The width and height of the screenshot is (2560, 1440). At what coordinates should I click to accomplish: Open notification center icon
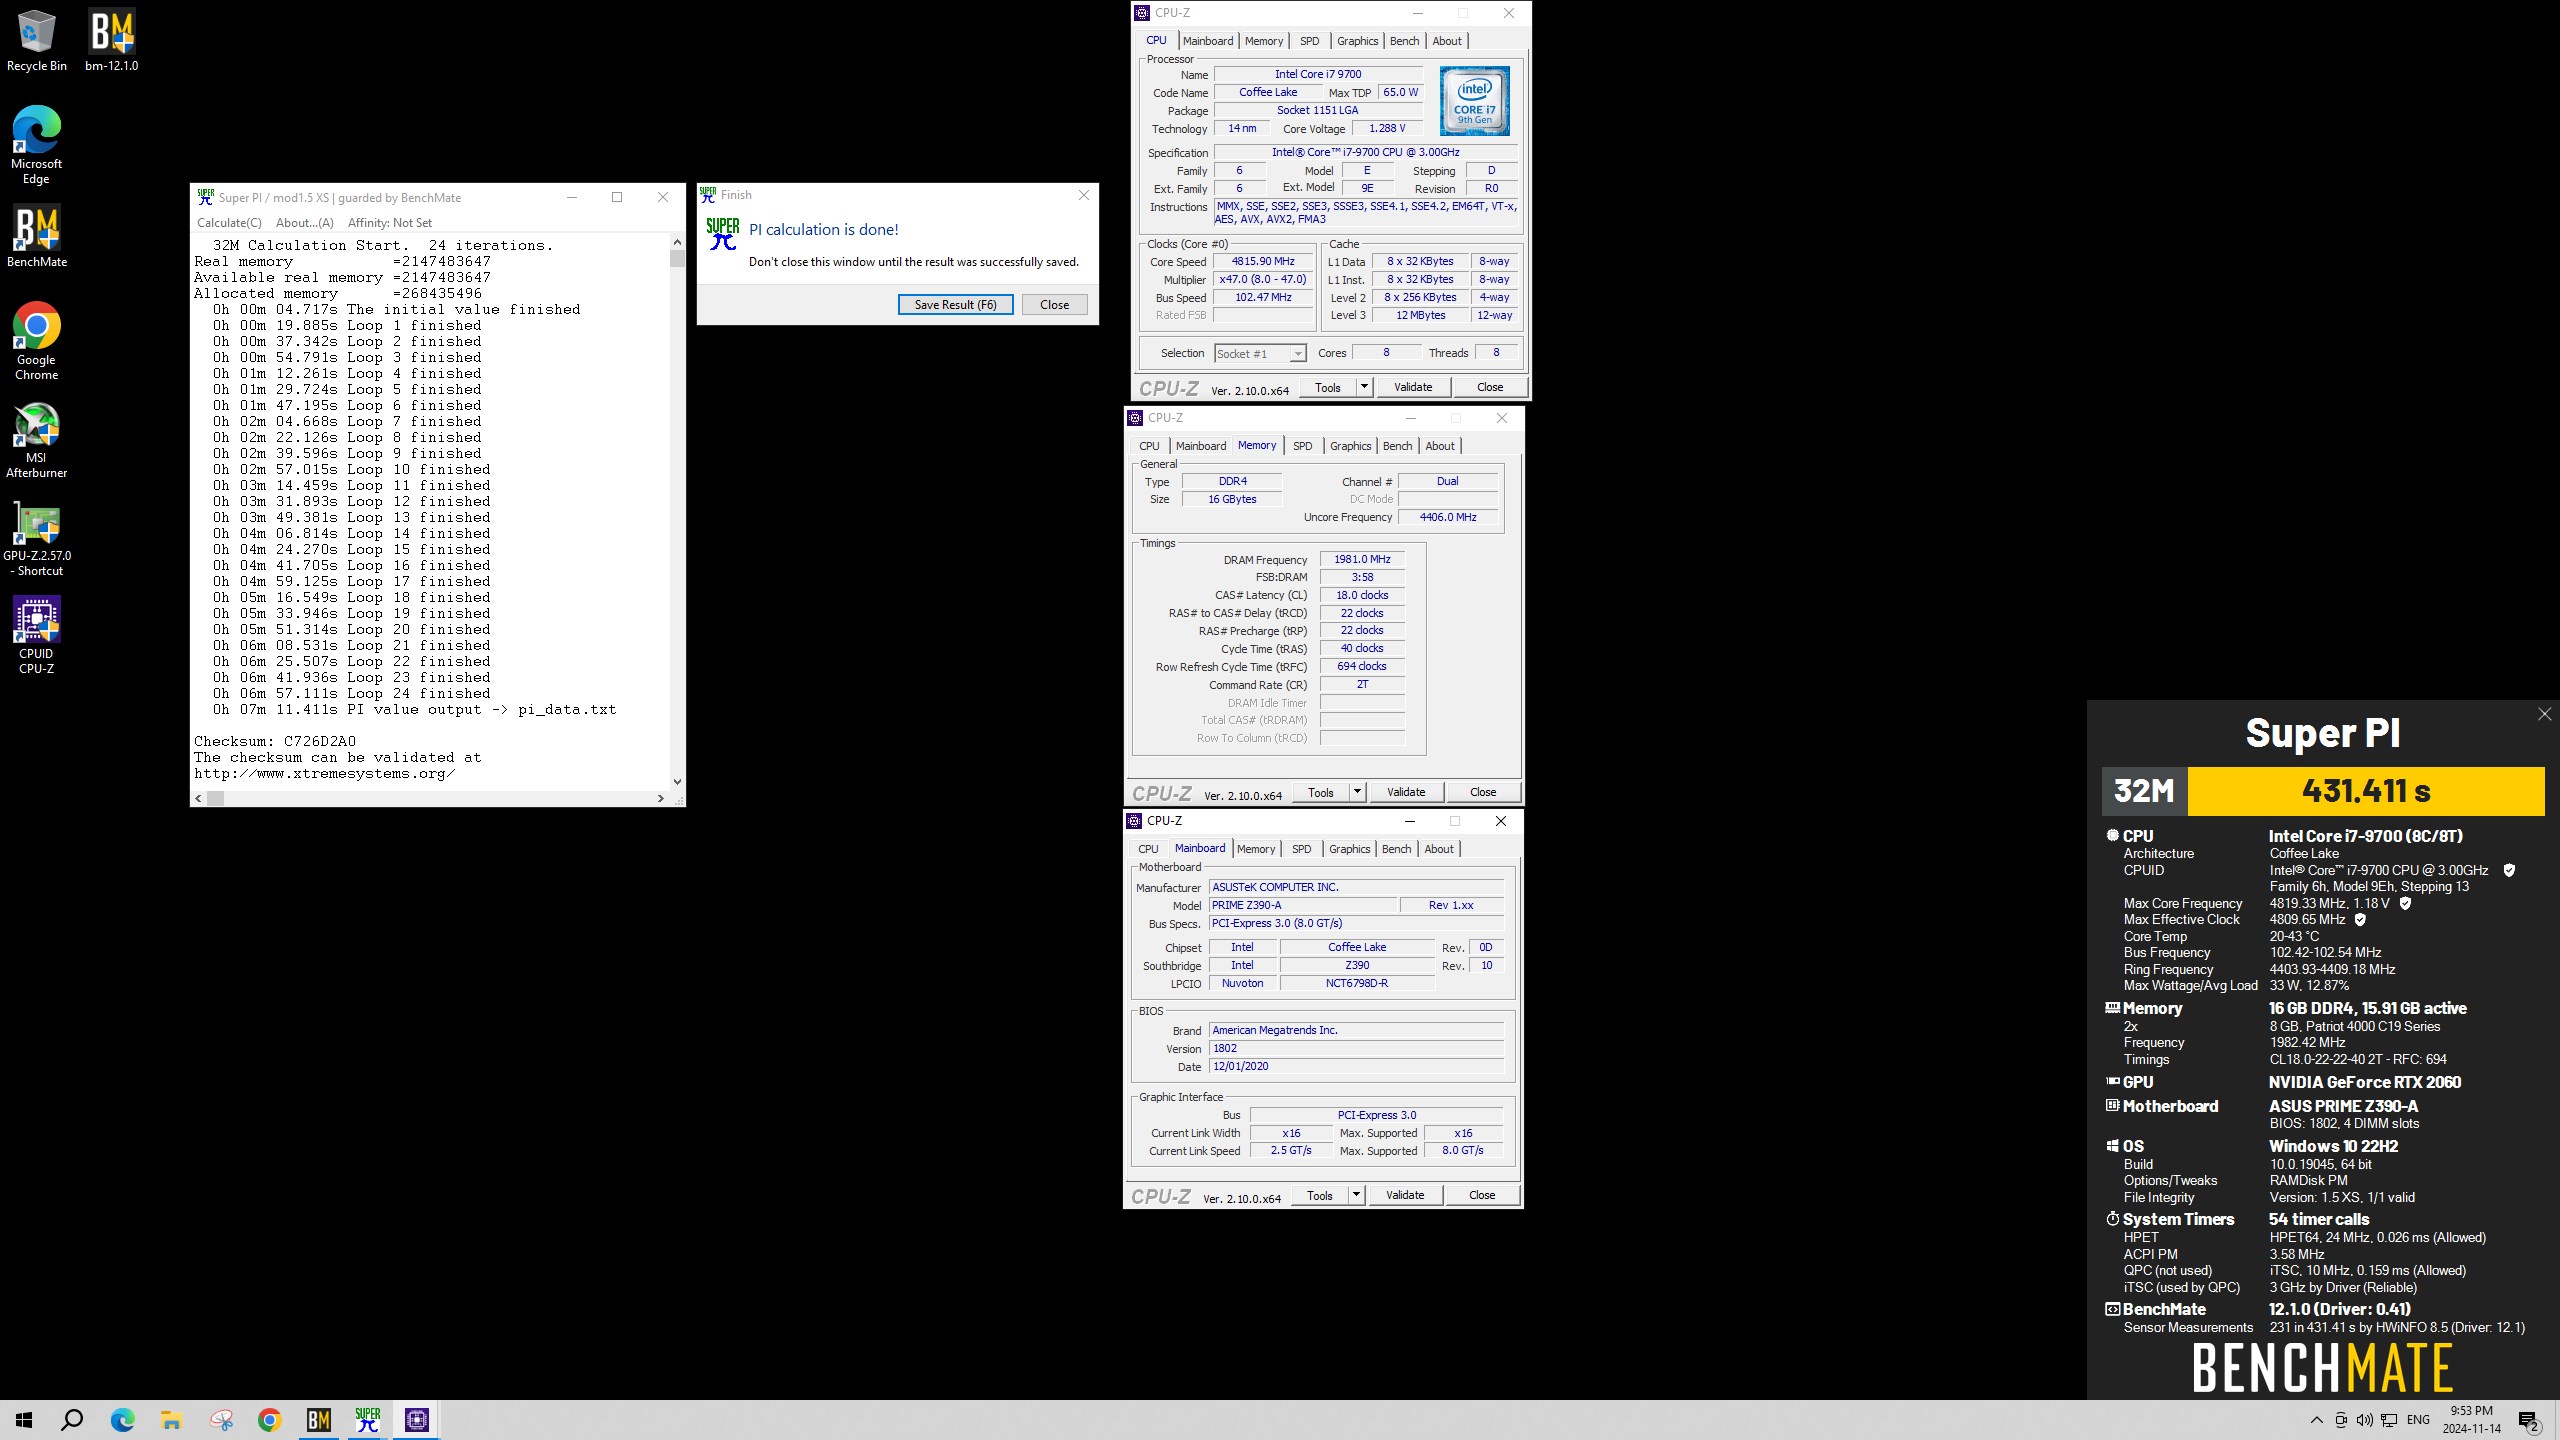tap(2529, 1420)
